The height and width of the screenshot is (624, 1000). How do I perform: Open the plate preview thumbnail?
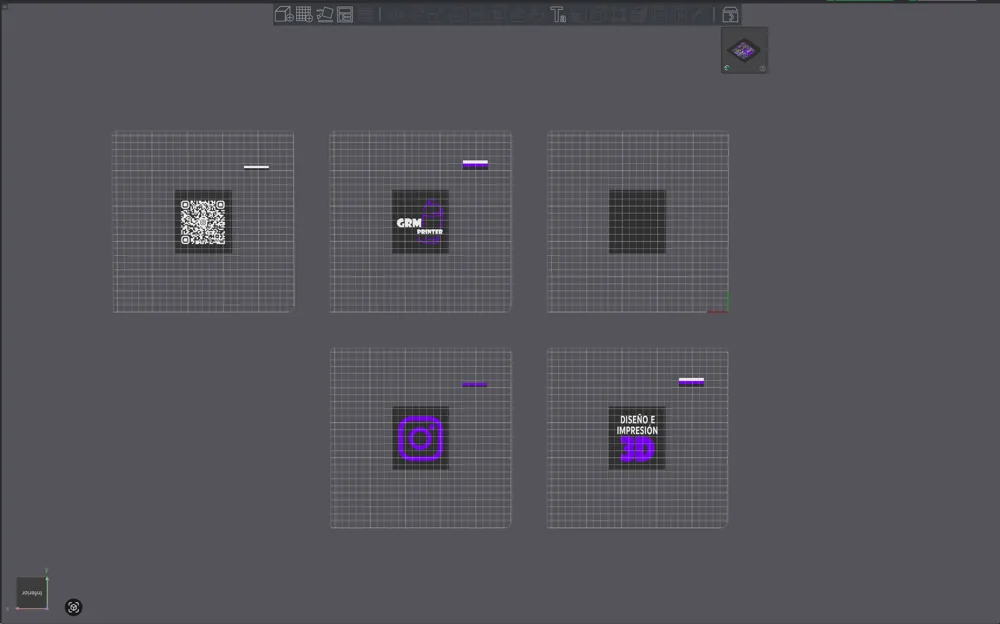click(x=744, y=50)
